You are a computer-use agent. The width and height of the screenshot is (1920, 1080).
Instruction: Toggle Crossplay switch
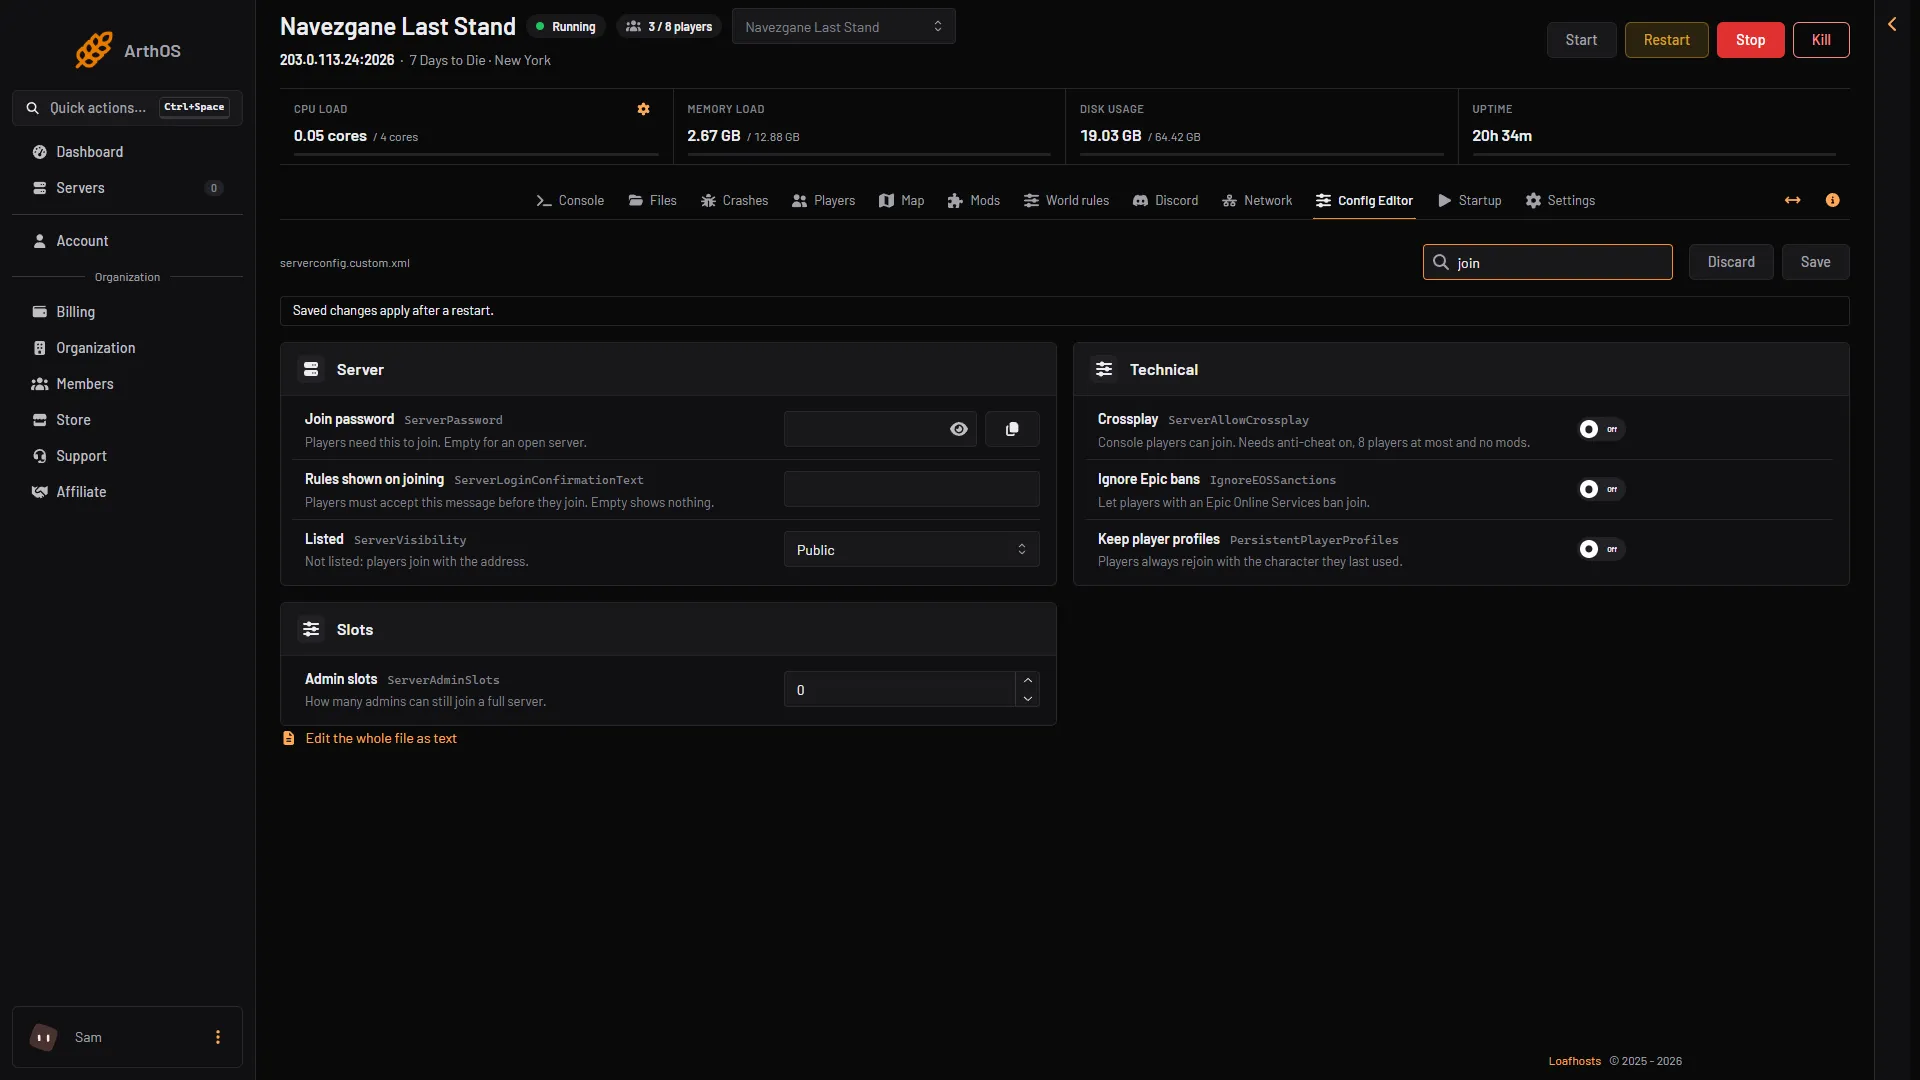(1601, 429)
